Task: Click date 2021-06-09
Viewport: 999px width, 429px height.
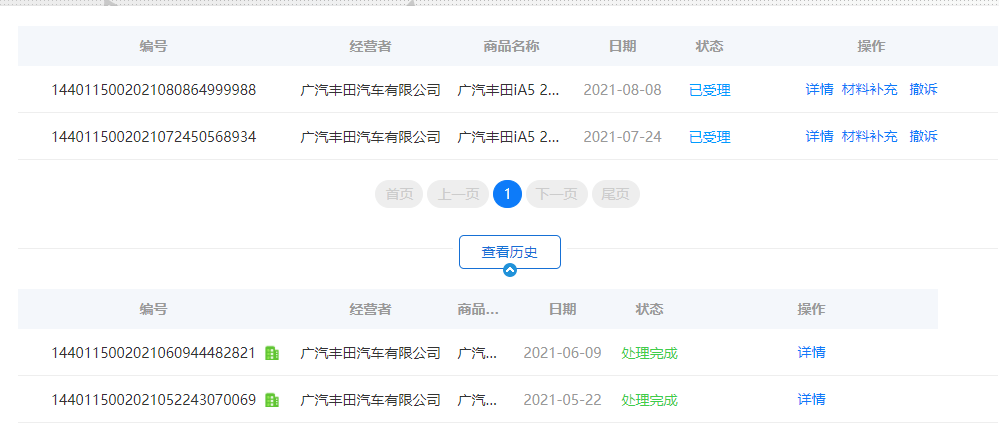Action: point(563,353)
